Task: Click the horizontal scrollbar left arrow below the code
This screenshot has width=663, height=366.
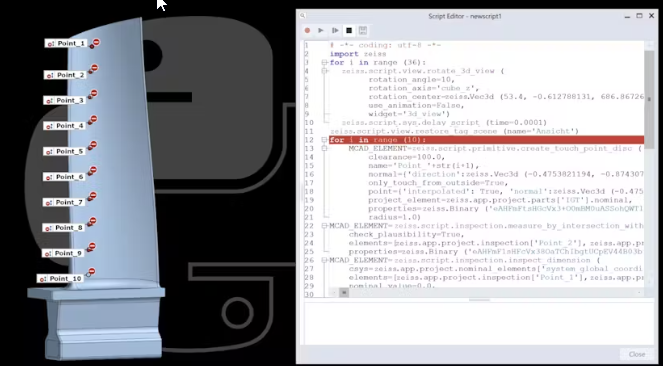Action: [333, 292]
